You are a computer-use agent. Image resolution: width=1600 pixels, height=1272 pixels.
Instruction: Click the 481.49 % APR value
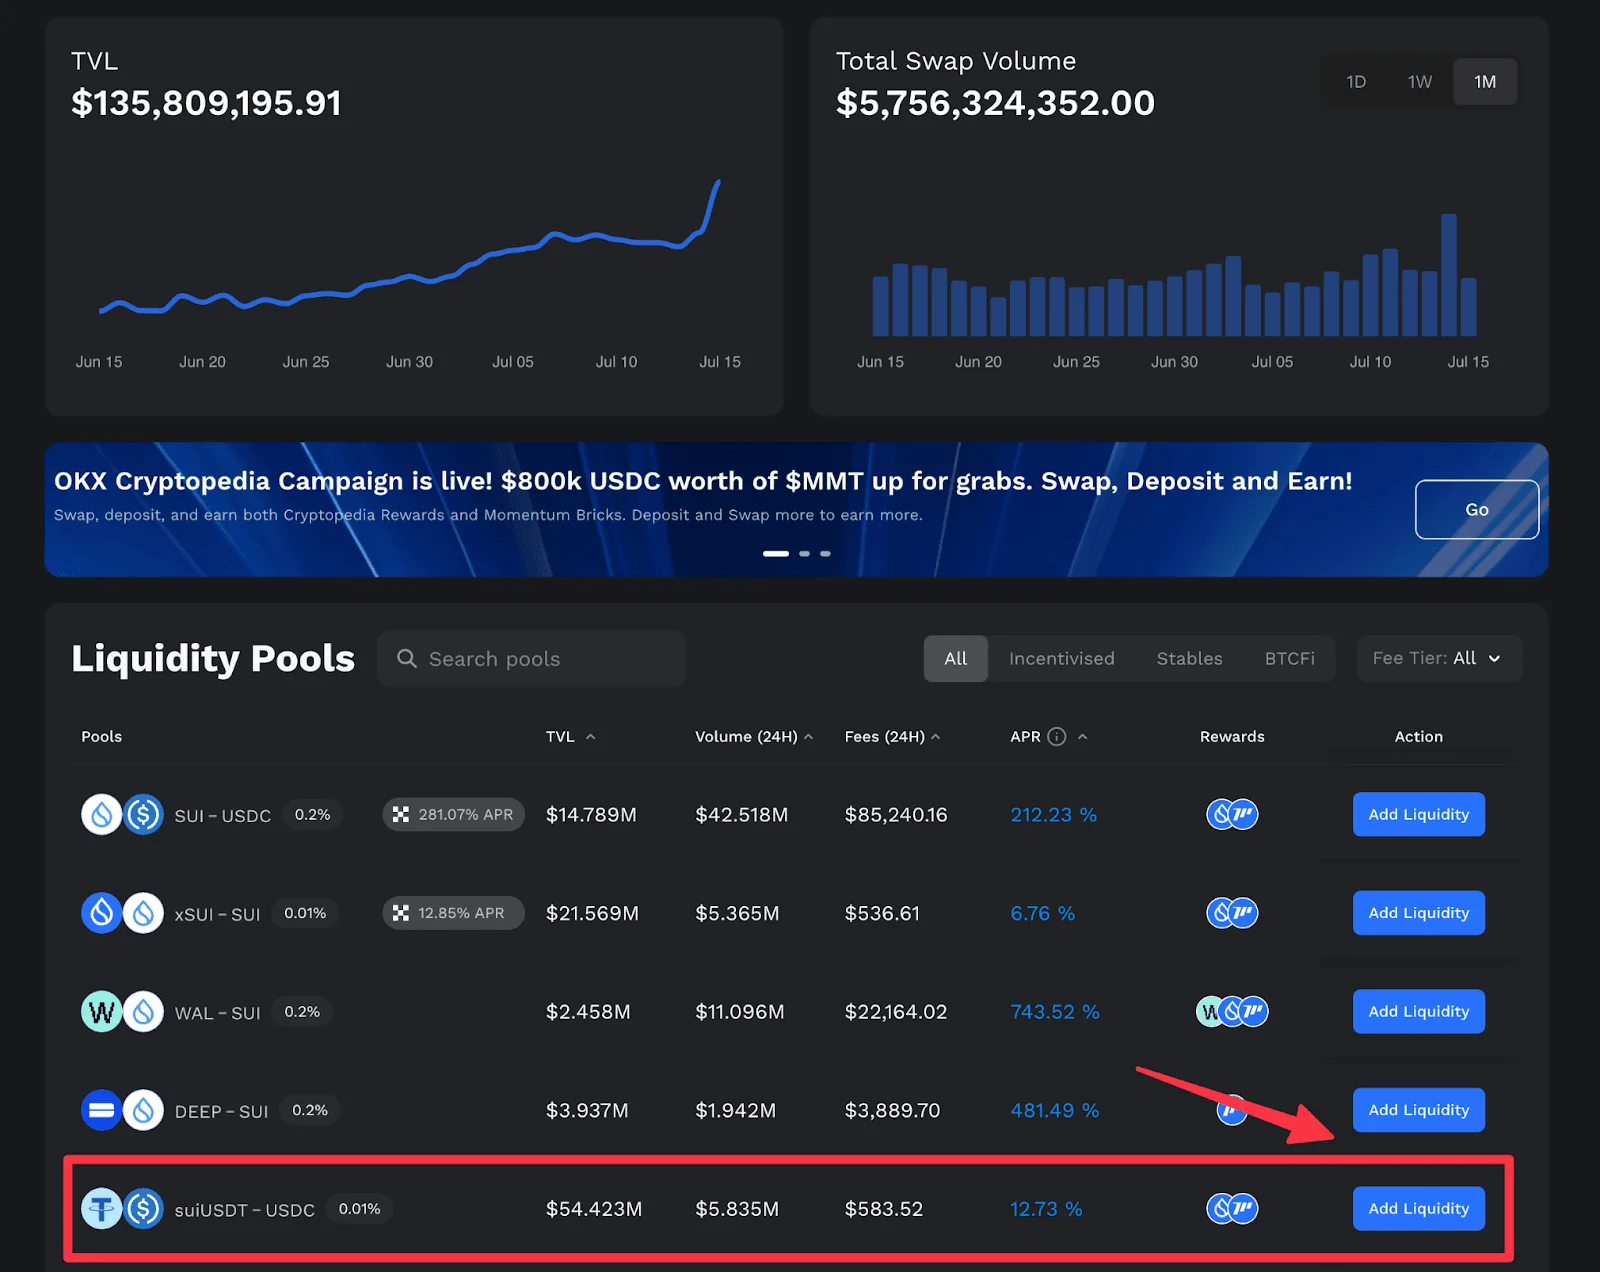[x=1055, y=1110]
